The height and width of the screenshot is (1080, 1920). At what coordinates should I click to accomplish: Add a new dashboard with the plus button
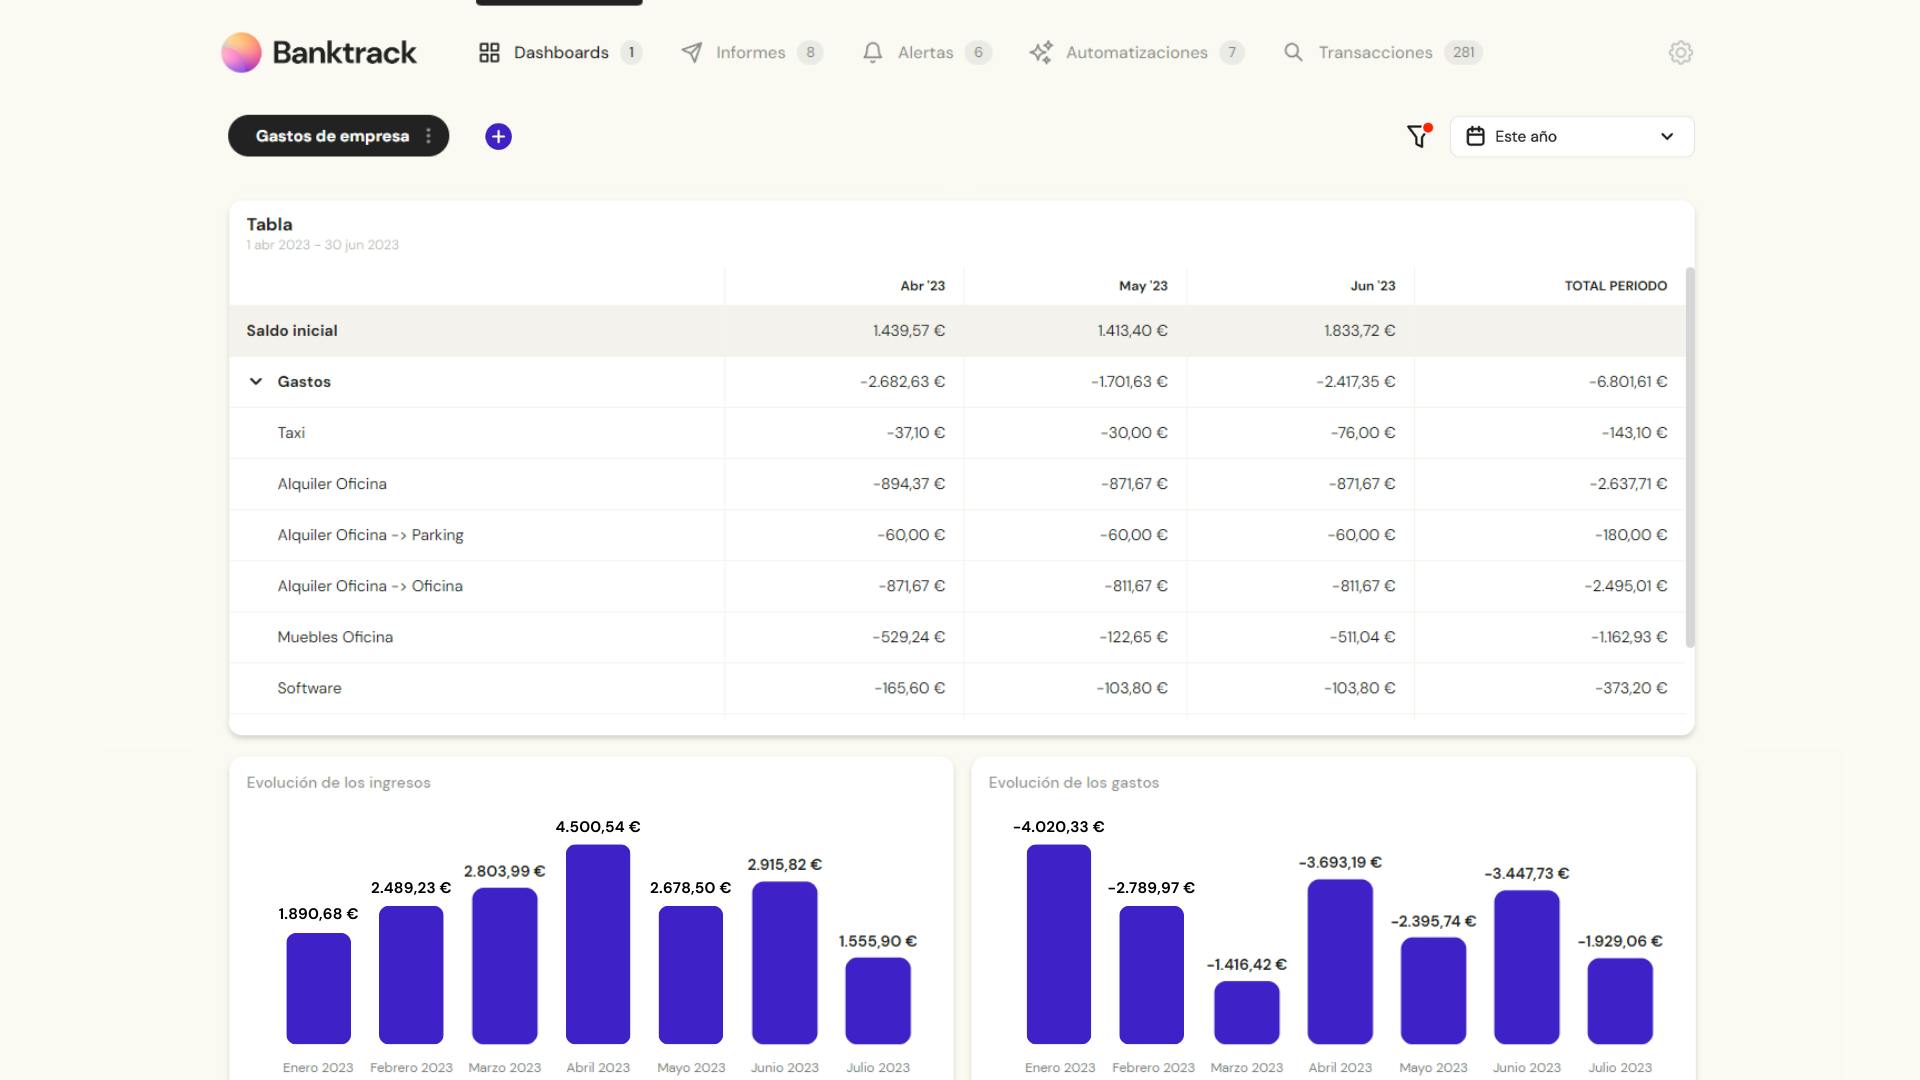coord(498,137)
